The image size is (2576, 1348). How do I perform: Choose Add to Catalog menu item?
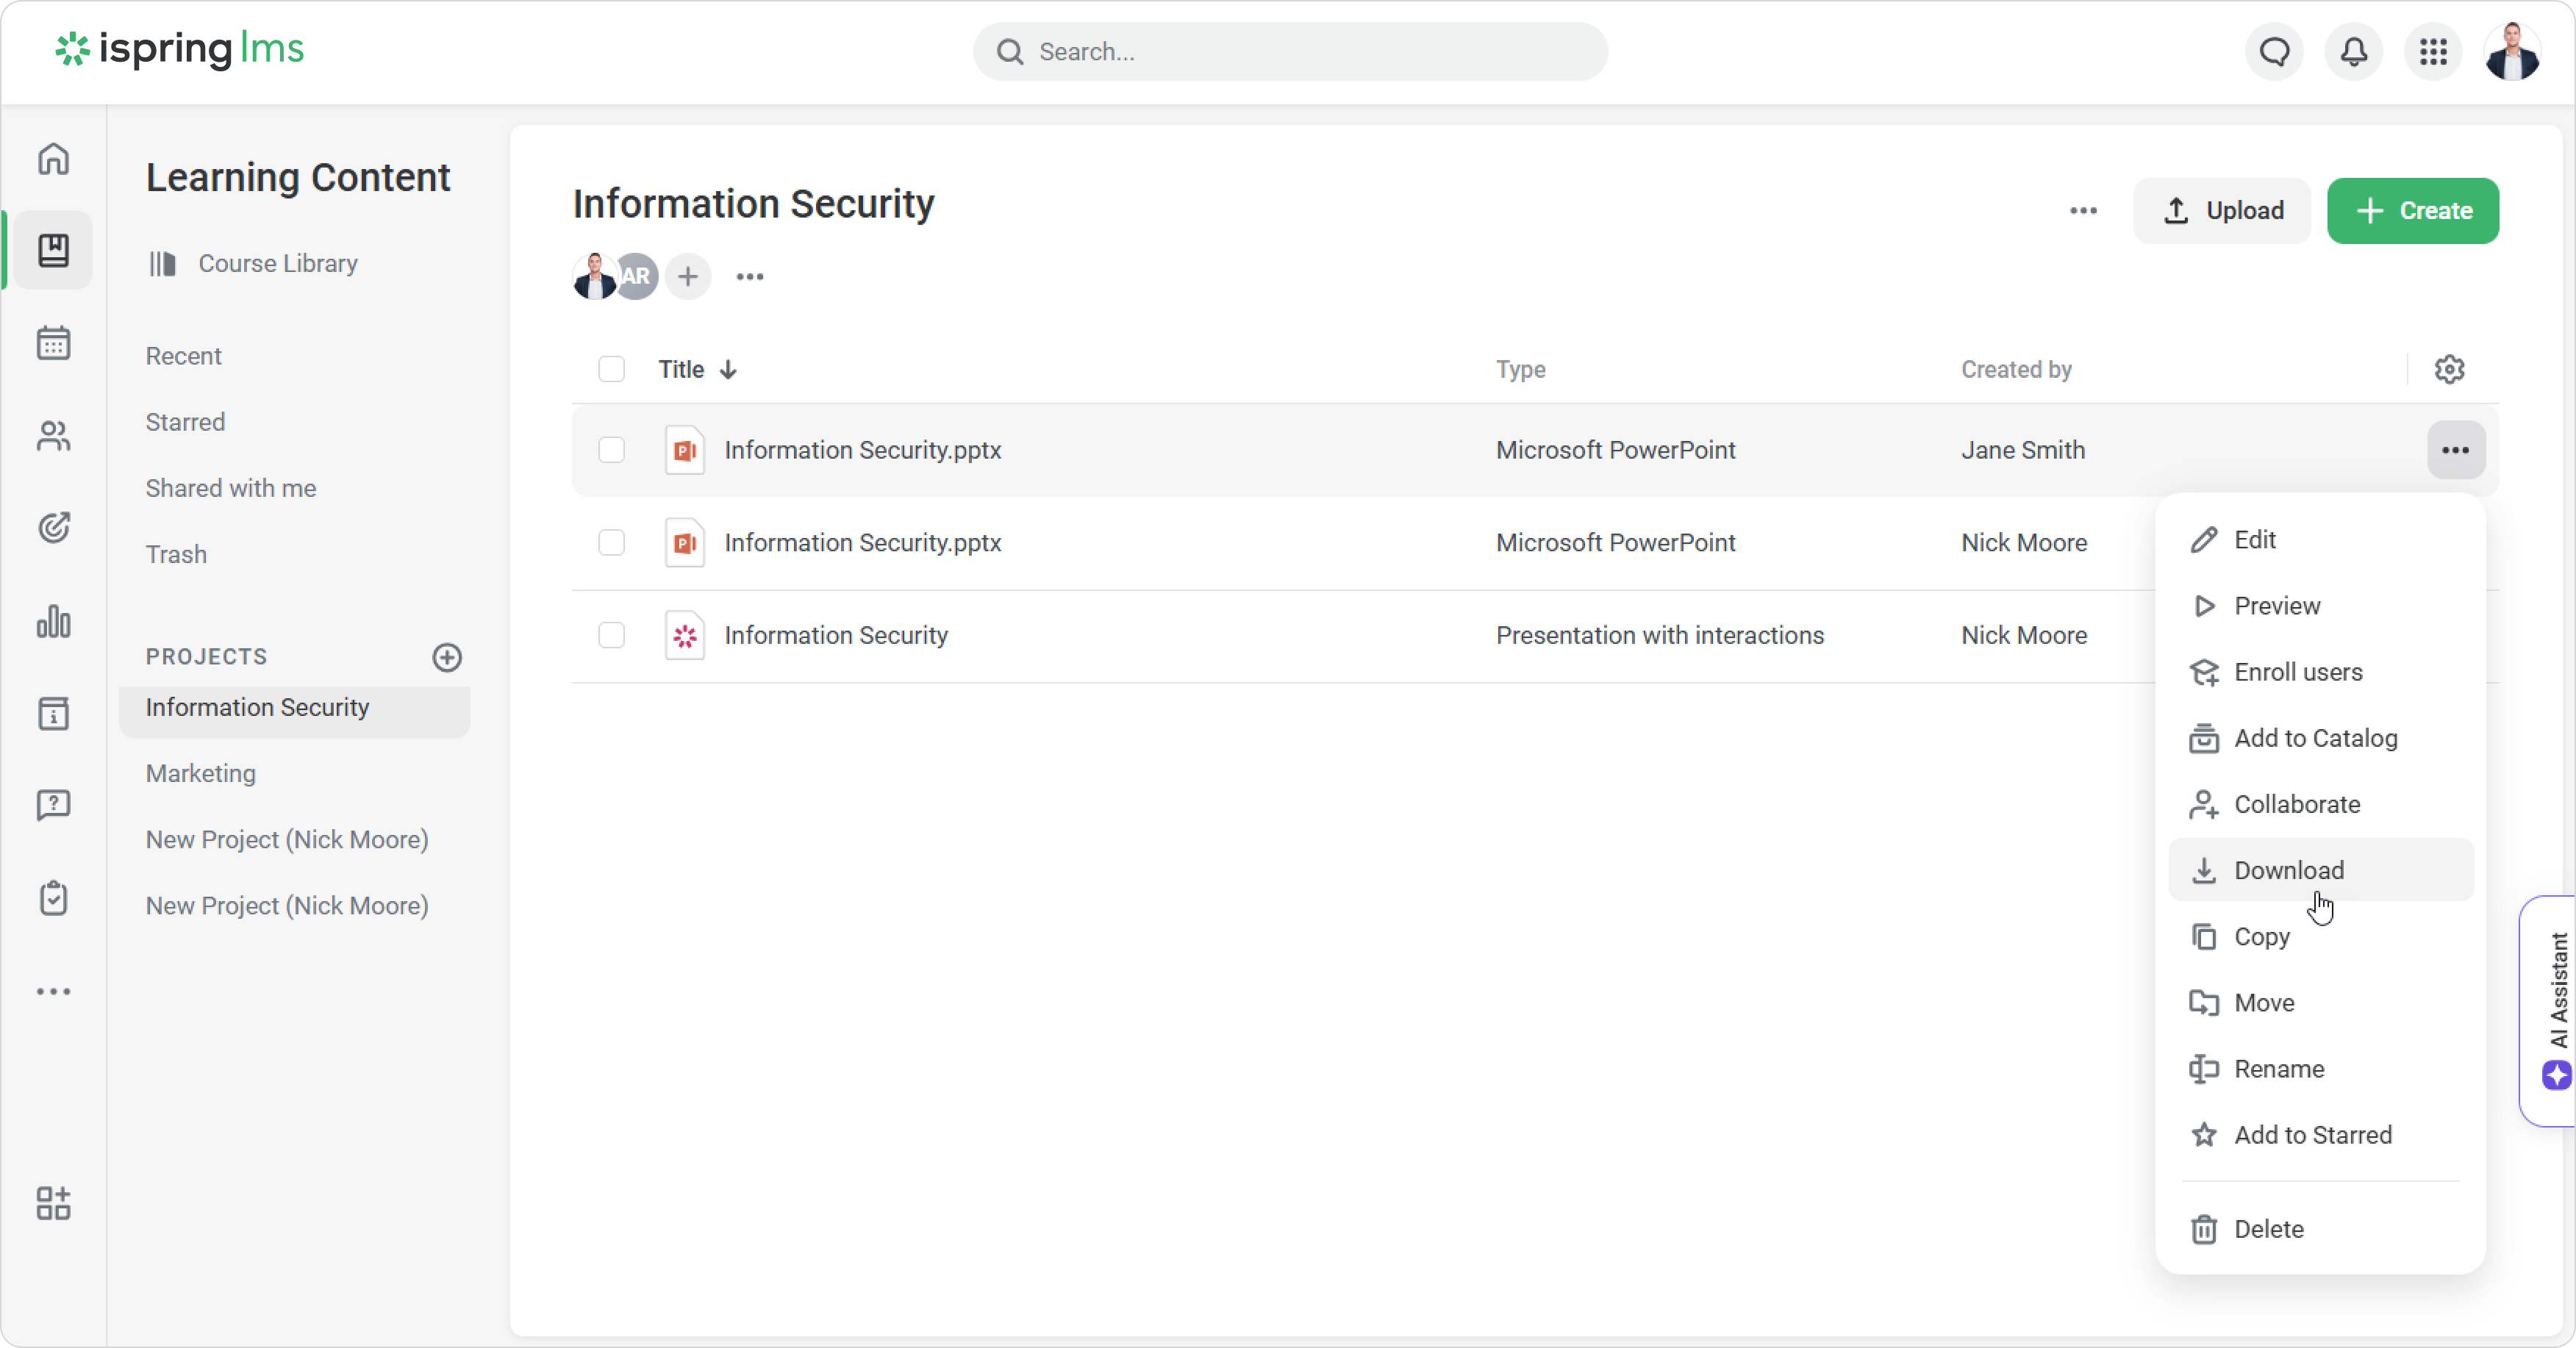(x=2315, y=738)
